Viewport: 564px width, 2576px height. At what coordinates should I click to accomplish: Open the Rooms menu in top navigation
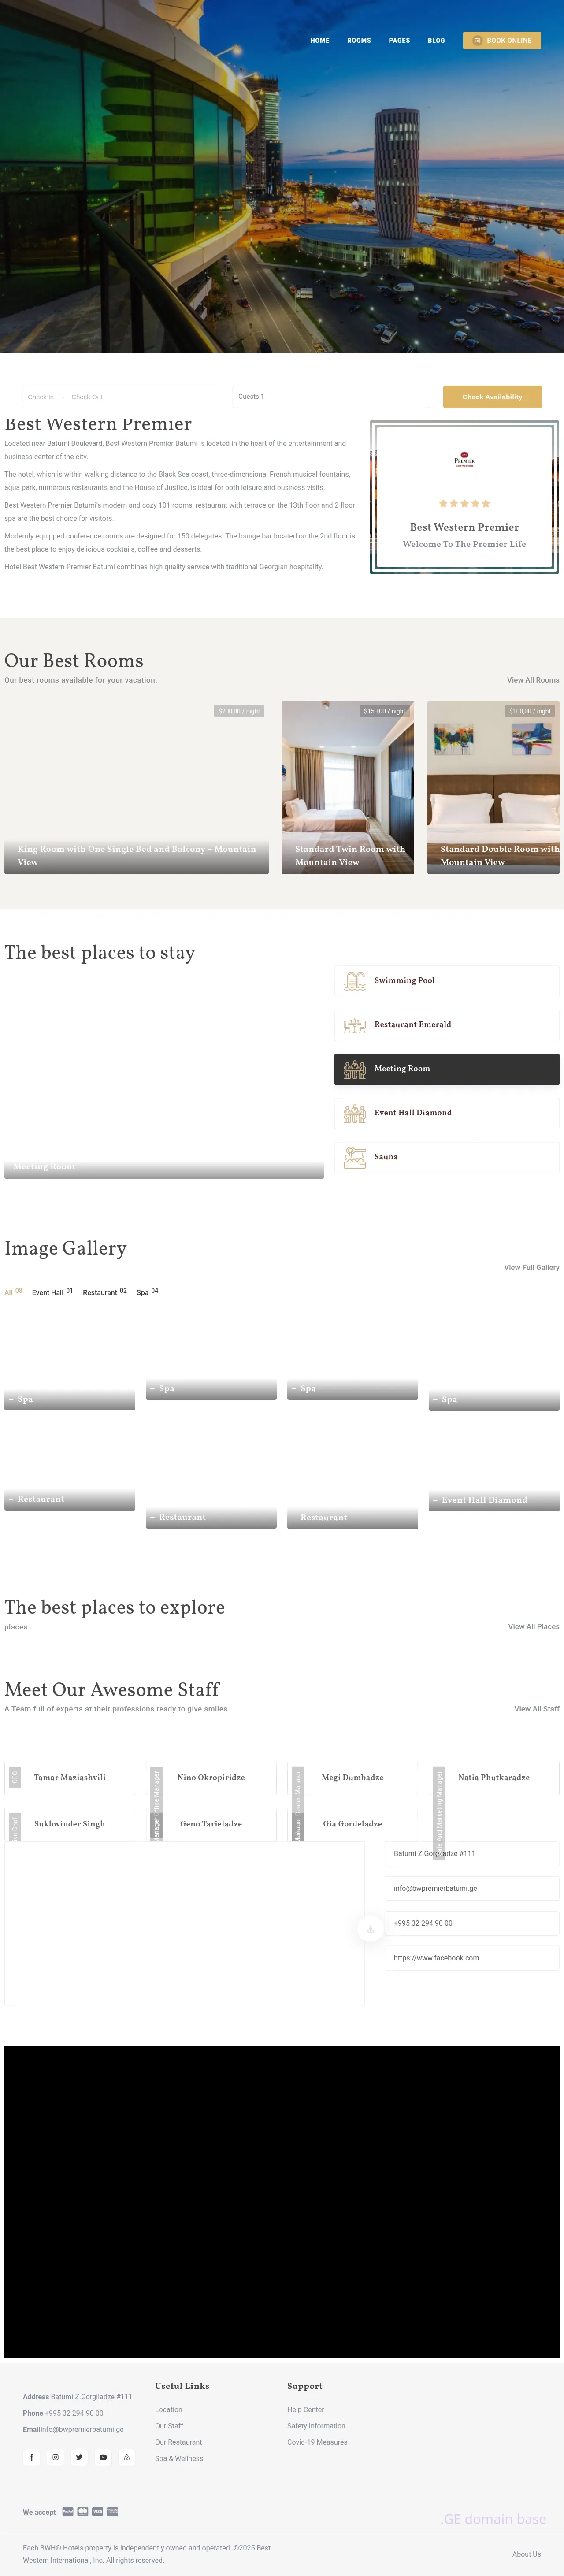pos(359,41)
